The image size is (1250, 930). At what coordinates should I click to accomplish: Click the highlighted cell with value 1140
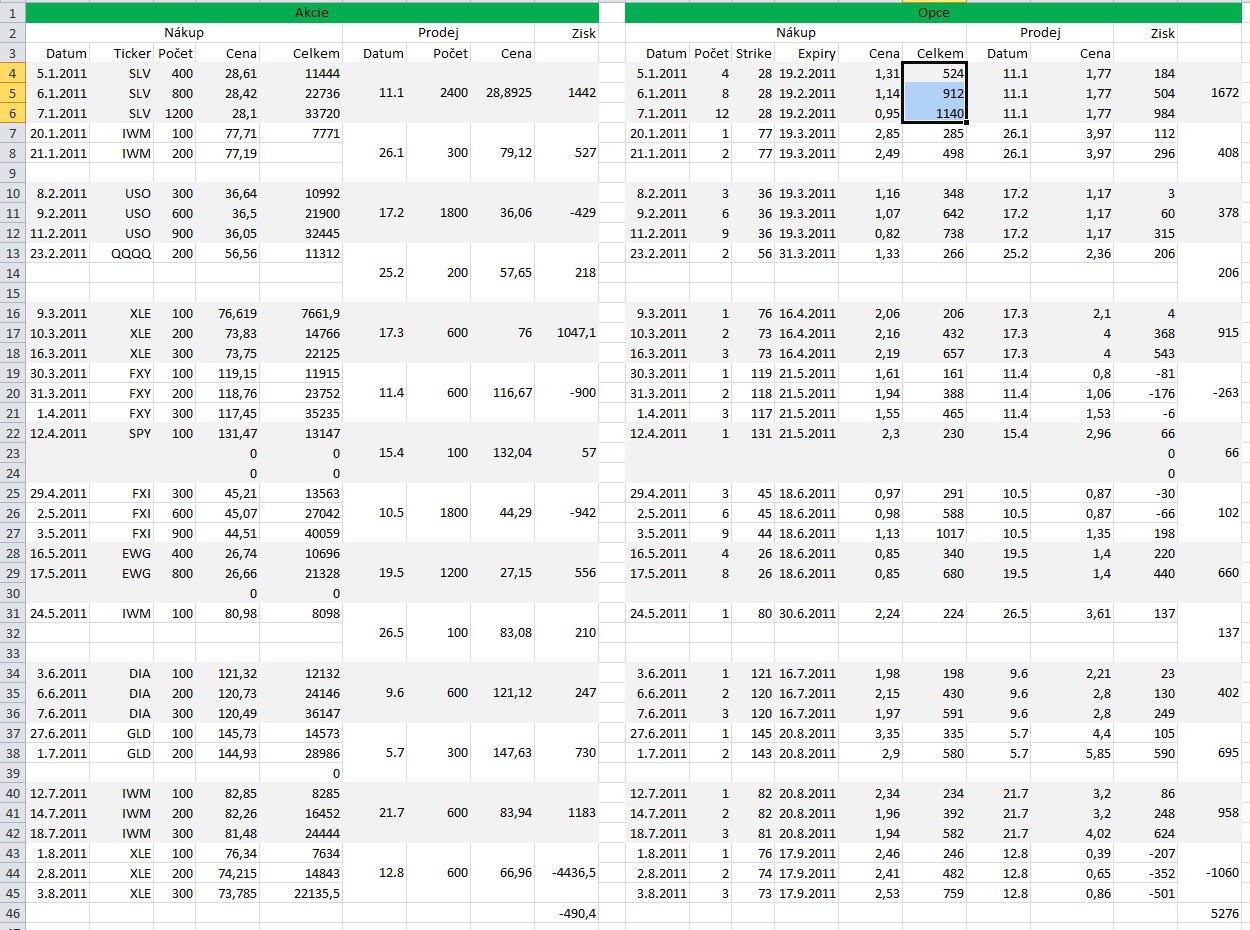coord(934,113)
